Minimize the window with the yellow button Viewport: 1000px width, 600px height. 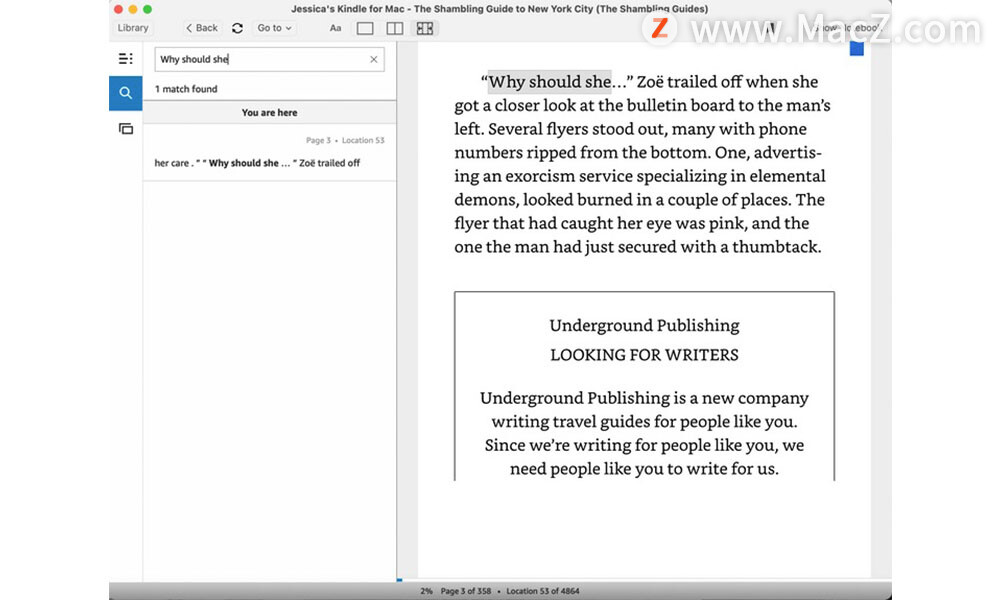pos(133,9)
